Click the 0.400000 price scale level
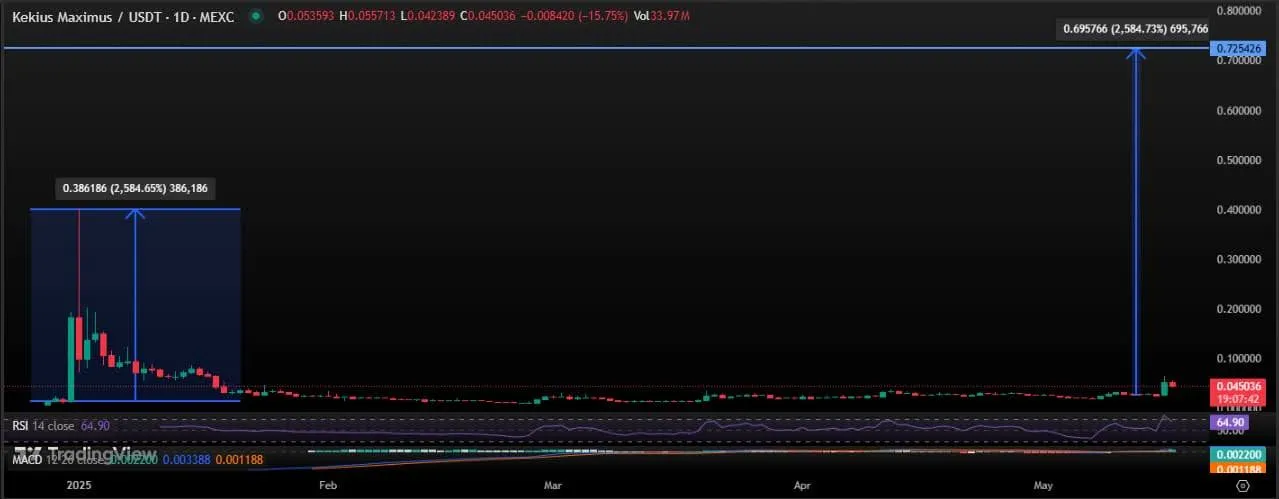 [1236, 210]
